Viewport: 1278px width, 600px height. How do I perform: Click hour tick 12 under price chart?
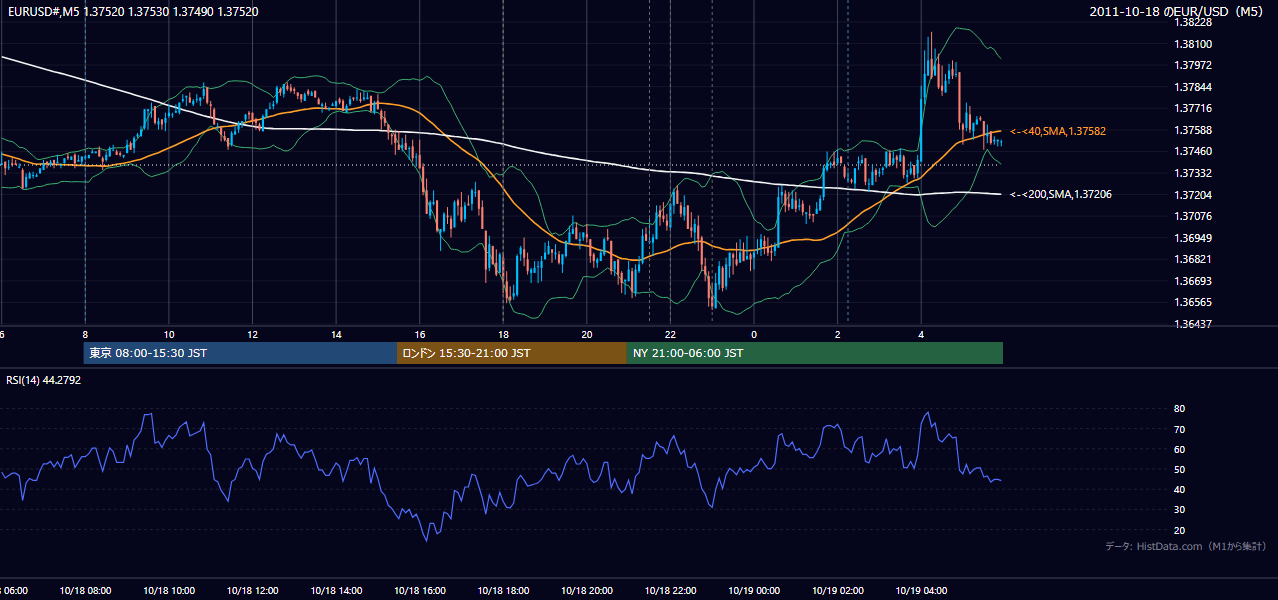tap(253, 334)
